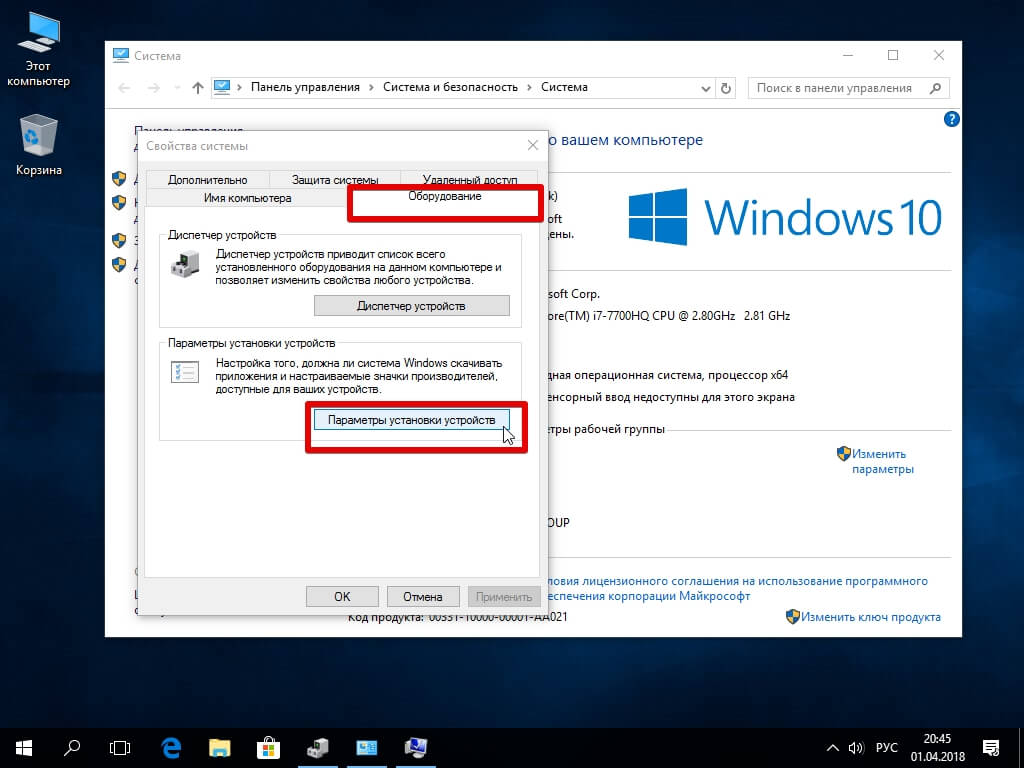
Task: Open the license agreement terms link
Action: pos(736,588)
